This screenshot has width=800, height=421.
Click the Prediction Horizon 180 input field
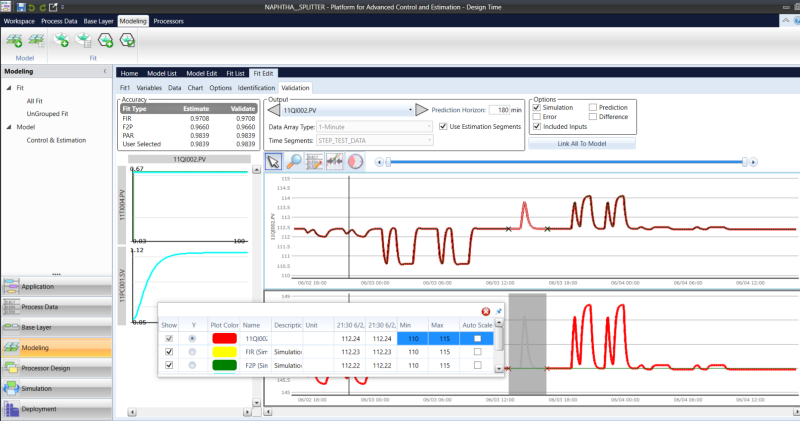[x=499, y=110]
